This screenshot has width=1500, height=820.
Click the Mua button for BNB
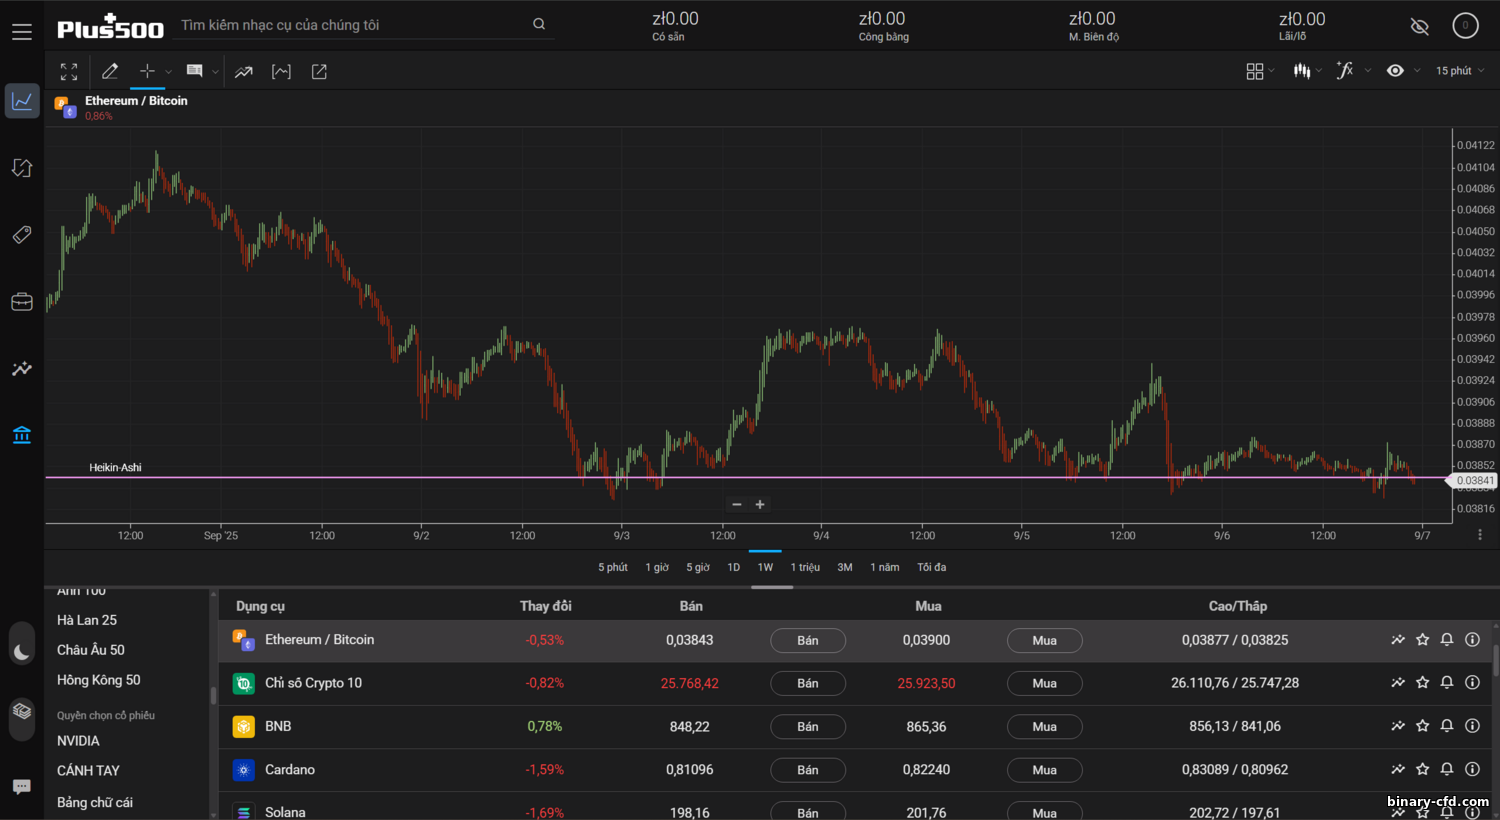click(x=1044, y=726)
